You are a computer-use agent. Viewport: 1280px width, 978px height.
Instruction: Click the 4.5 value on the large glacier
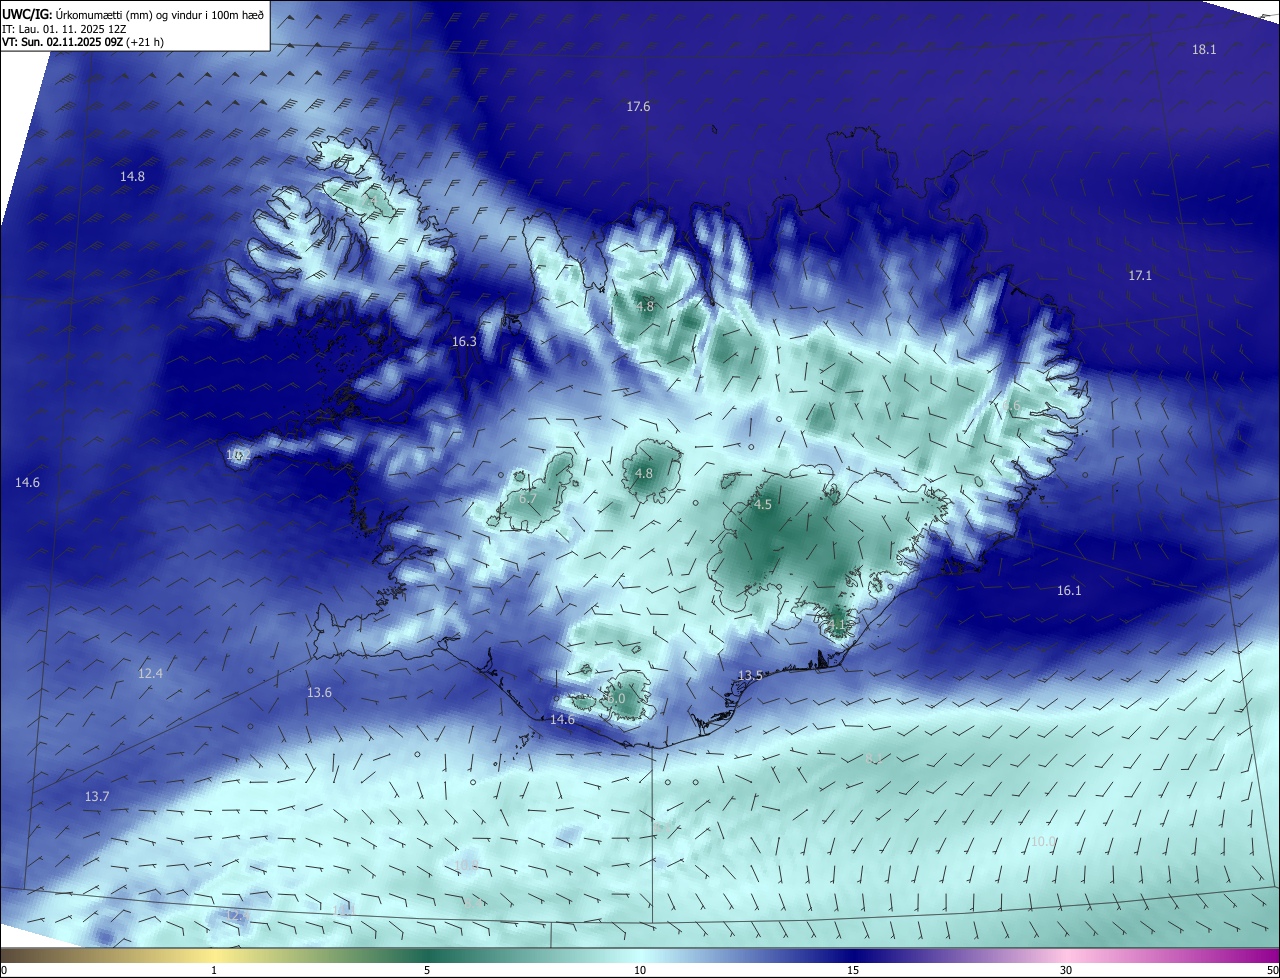763,505
